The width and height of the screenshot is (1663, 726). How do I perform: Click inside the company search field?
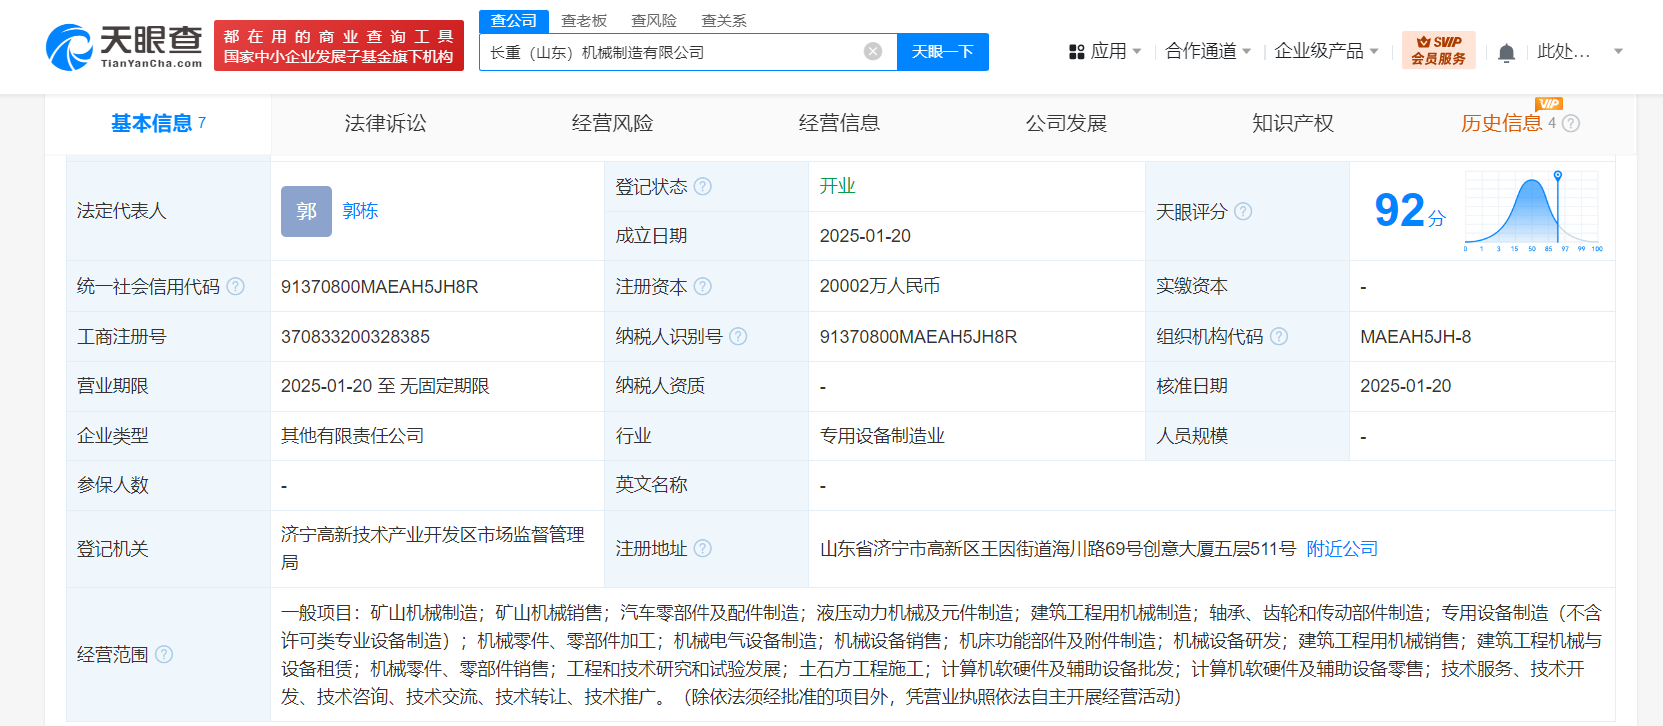[670, 52]
